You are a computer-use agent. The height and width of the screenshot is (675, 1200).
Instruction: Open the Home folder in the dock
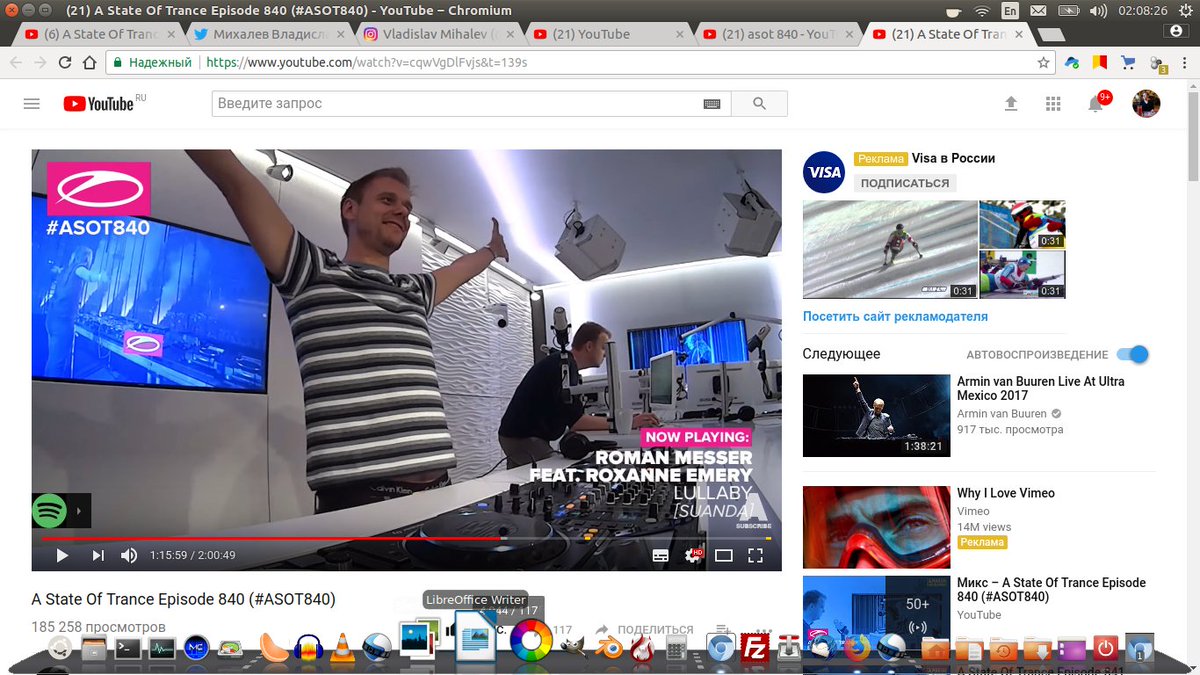coord(935,647)
